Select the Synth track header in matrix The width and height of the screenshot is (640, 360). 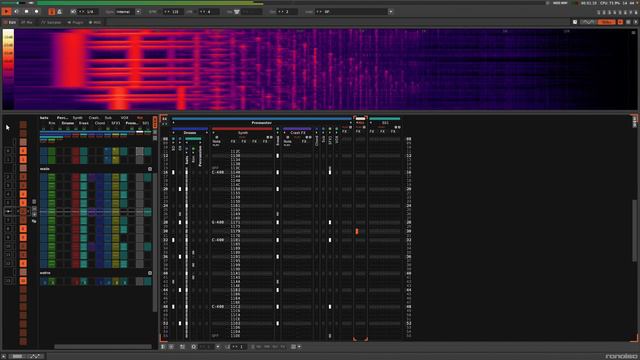(78, 118)
